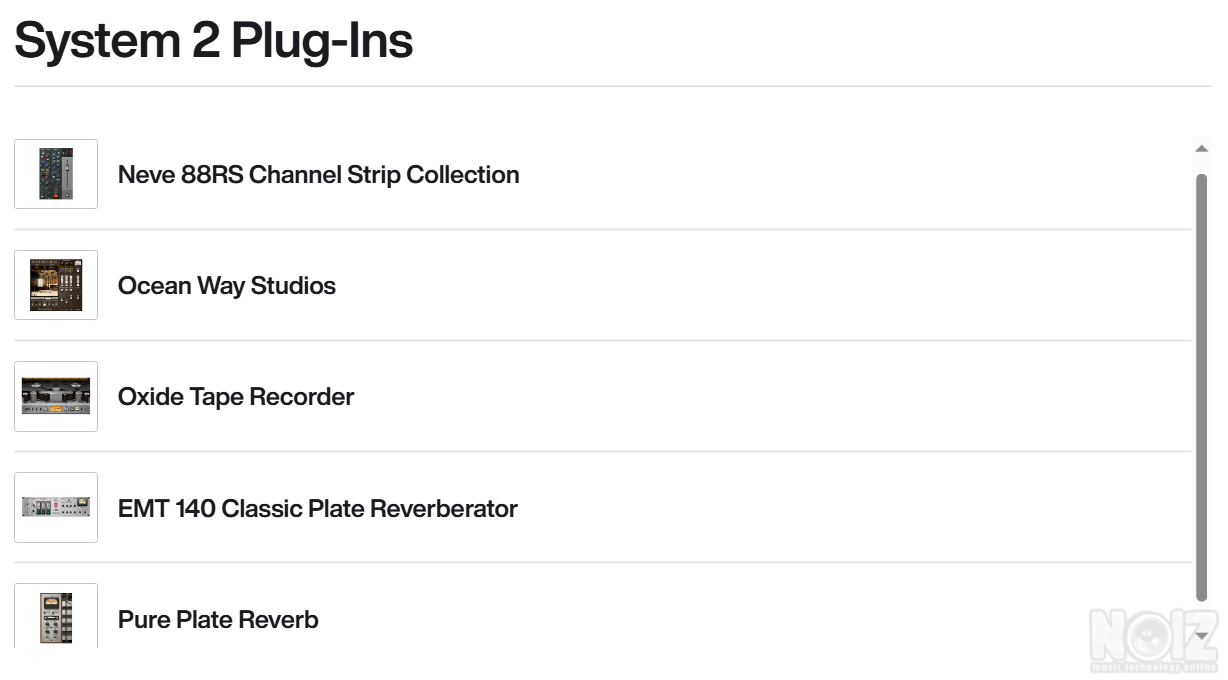
Task: Click the scroll up arrow of the list
Action: tap(1201, 149)
